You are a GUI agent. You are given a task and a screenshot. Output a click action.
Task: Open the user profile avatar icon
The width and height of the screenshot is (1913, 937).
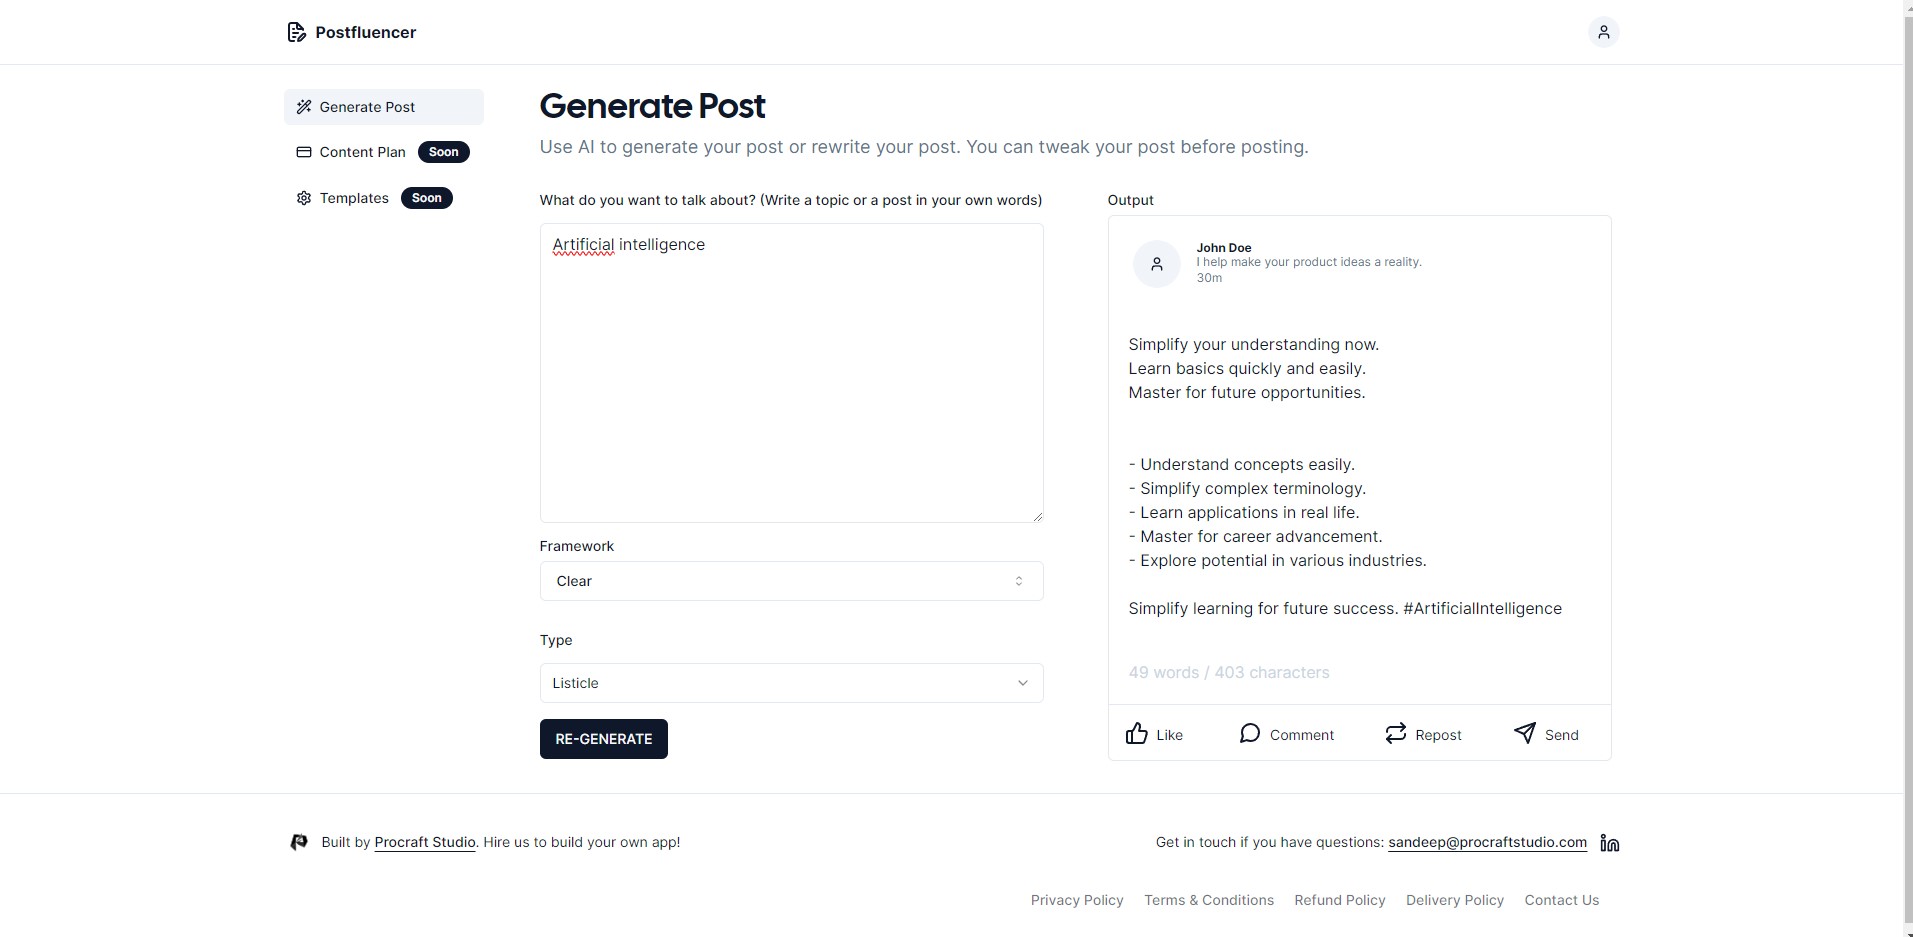[x=1603, y=32]
